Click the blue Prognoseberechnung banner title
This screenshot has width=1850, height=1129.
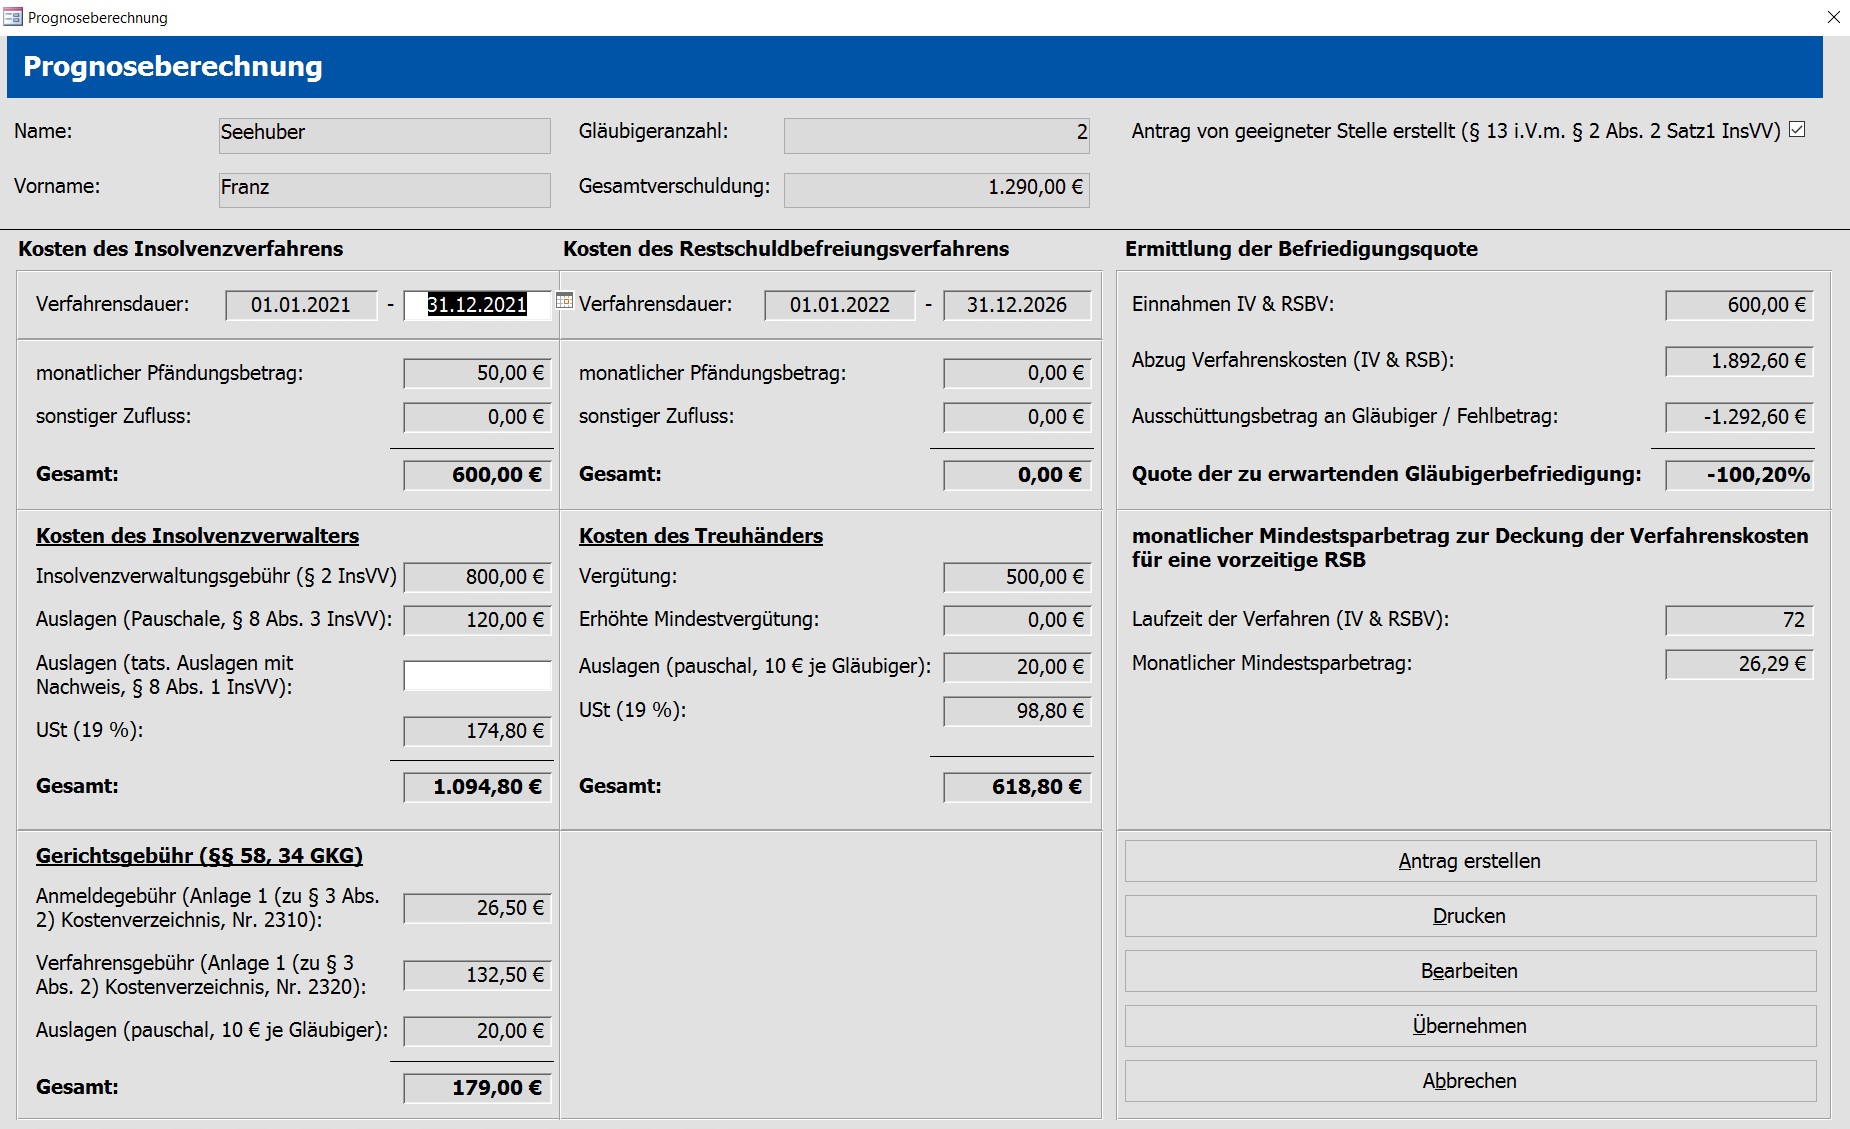[173, 67]
